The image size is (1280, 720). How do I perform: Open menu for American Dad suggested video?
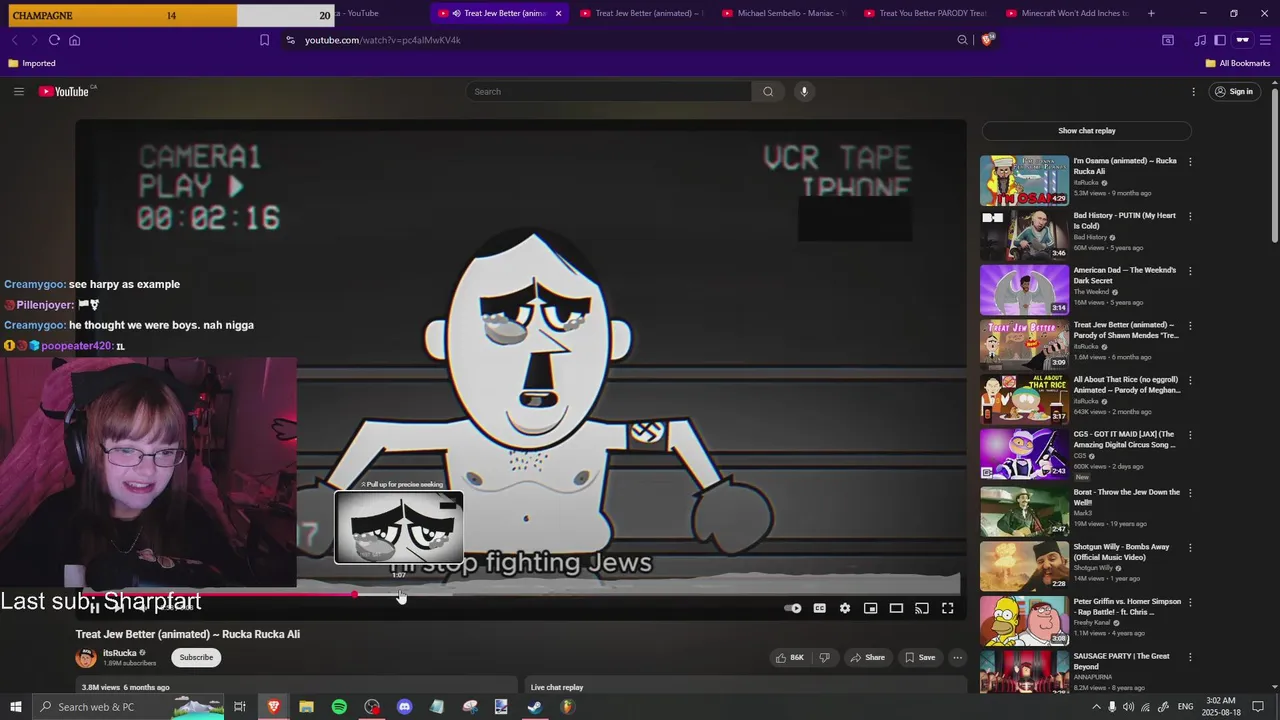pyautogui.click(x=1190, y=271)
